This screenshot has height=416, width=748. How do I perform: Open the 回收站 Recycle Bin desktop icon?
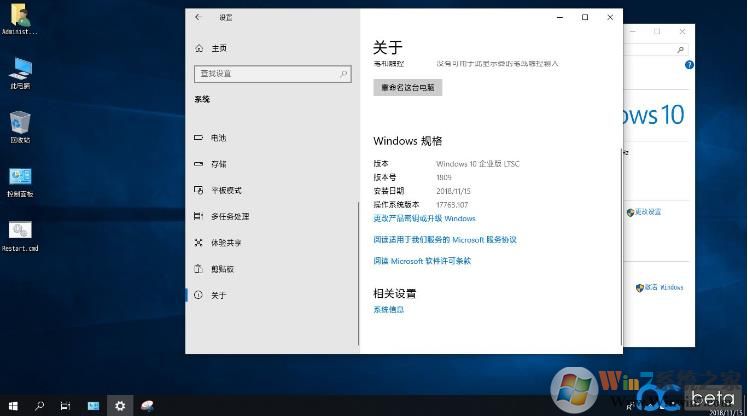(x=20, y=127)
